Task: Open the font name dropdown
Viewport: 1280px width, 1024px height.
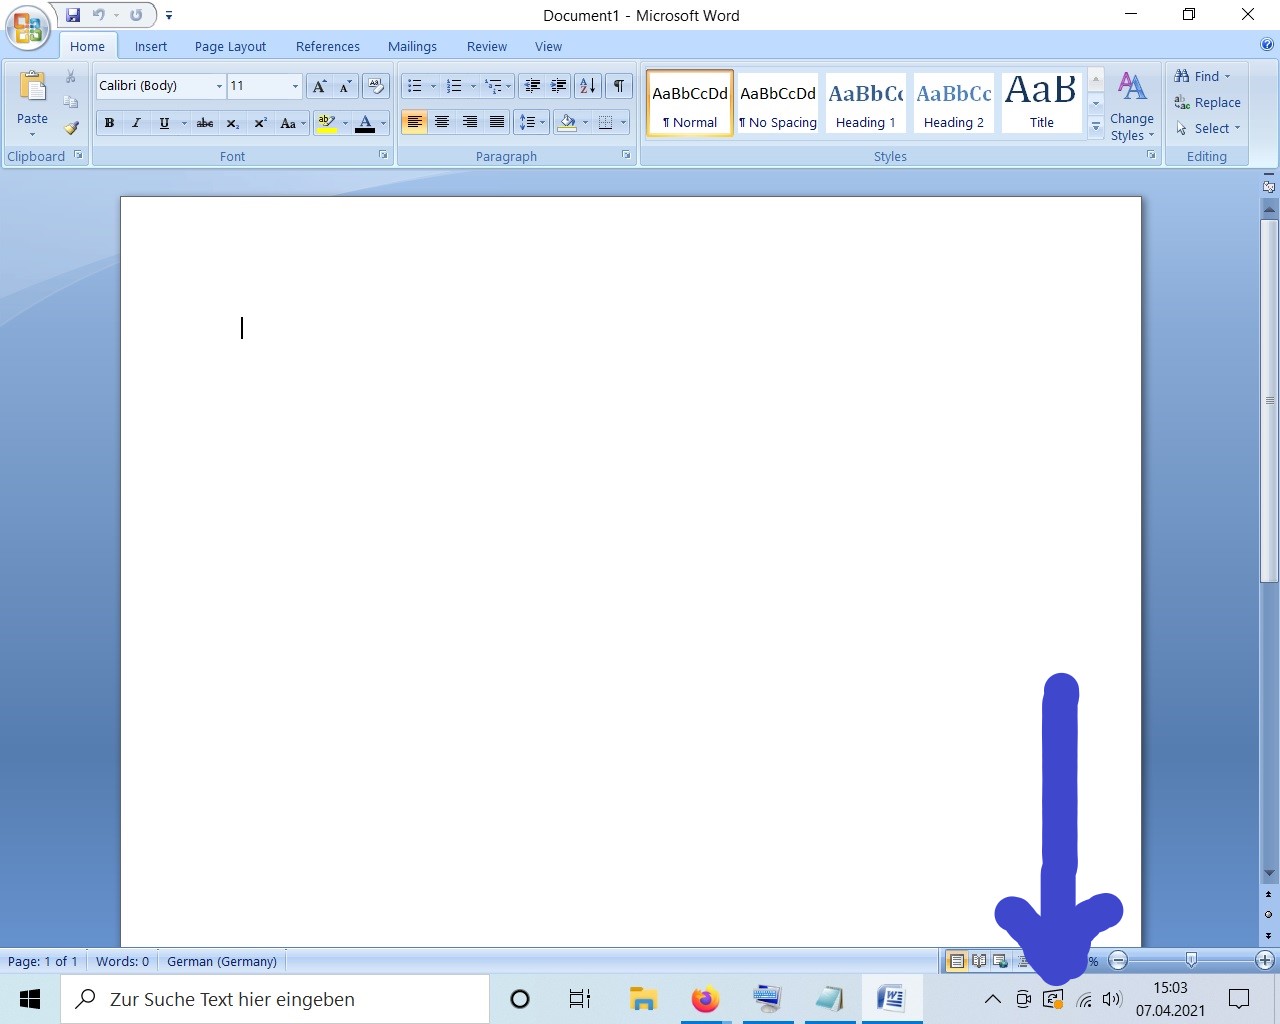Action: click(x=219, y=86)
